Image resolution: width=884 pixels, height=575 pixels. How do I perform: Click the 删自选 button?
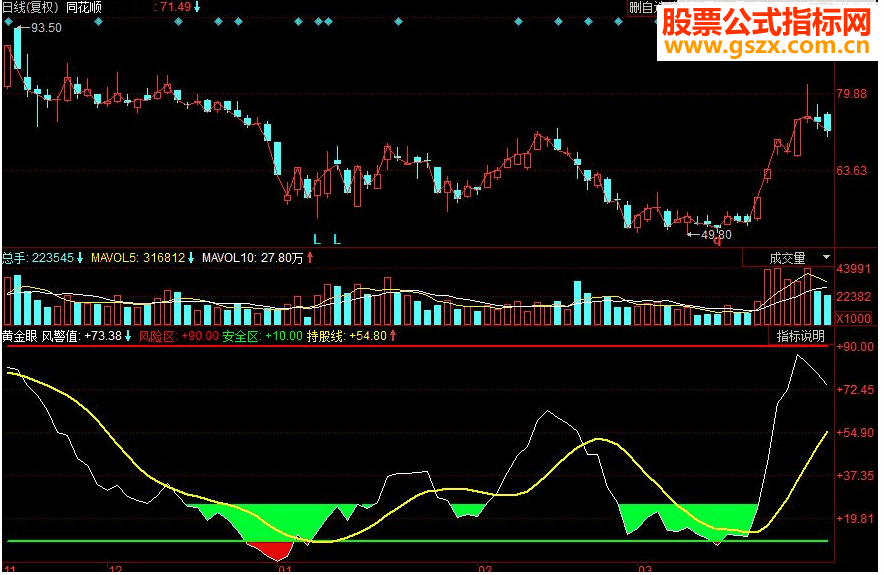click(x=643, y=7)
